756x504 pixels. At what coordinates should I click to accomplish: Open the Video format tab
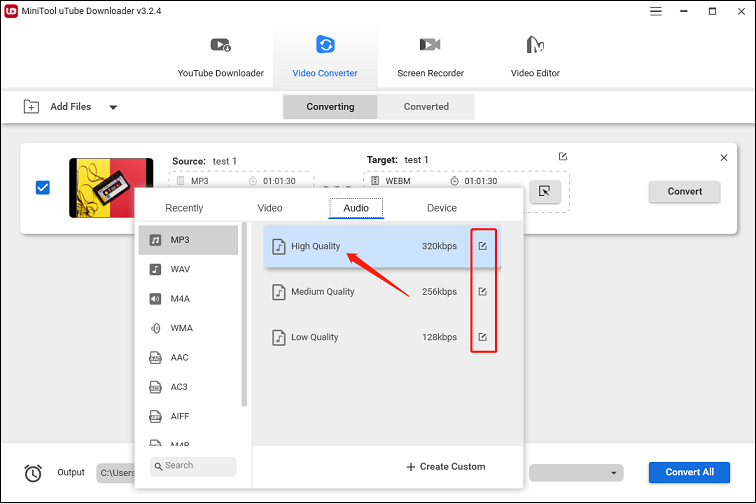click(270, 208)
